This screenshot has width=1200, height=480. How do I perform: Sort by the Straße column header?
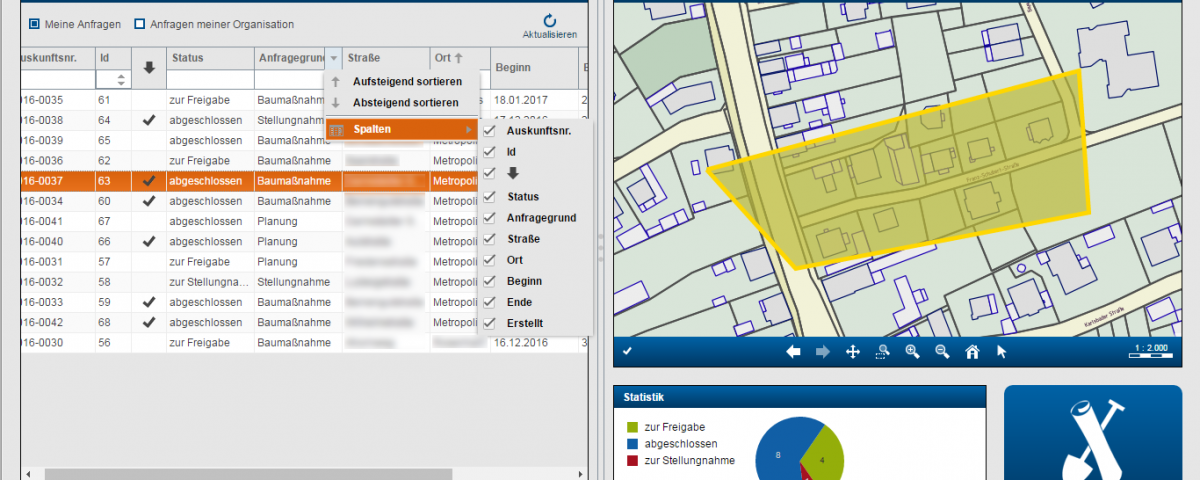[x=386, y=58]
